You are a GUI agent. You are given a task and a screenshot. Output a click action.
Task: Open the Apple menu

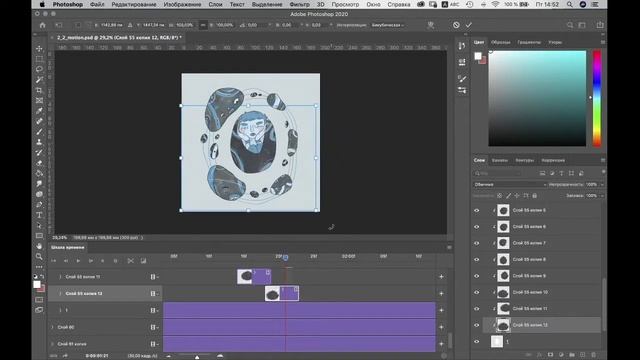coord(42,4)
